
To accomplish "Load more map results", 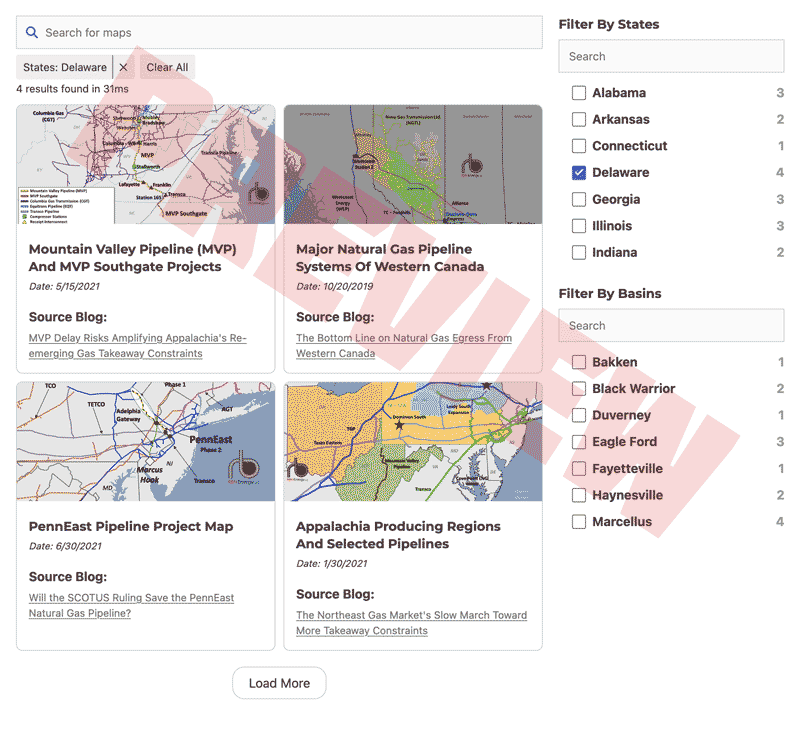I will tap(279, 683).
